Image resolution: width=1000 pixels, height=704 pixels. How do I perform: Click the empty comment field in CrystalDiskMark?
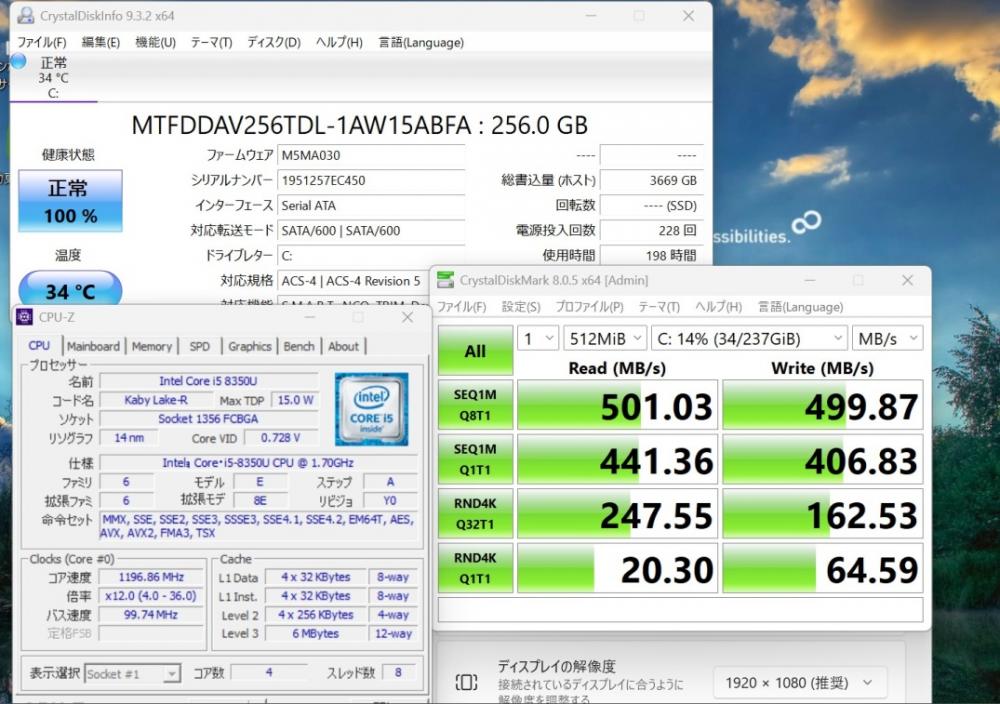(x=680, y=610)
